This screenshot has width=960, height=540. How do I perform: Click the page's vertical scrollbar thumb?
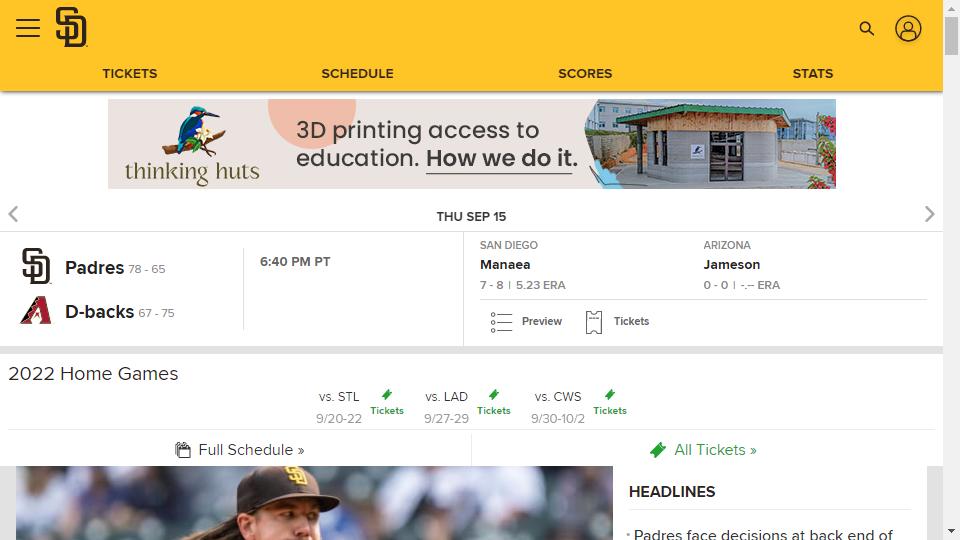951,35
